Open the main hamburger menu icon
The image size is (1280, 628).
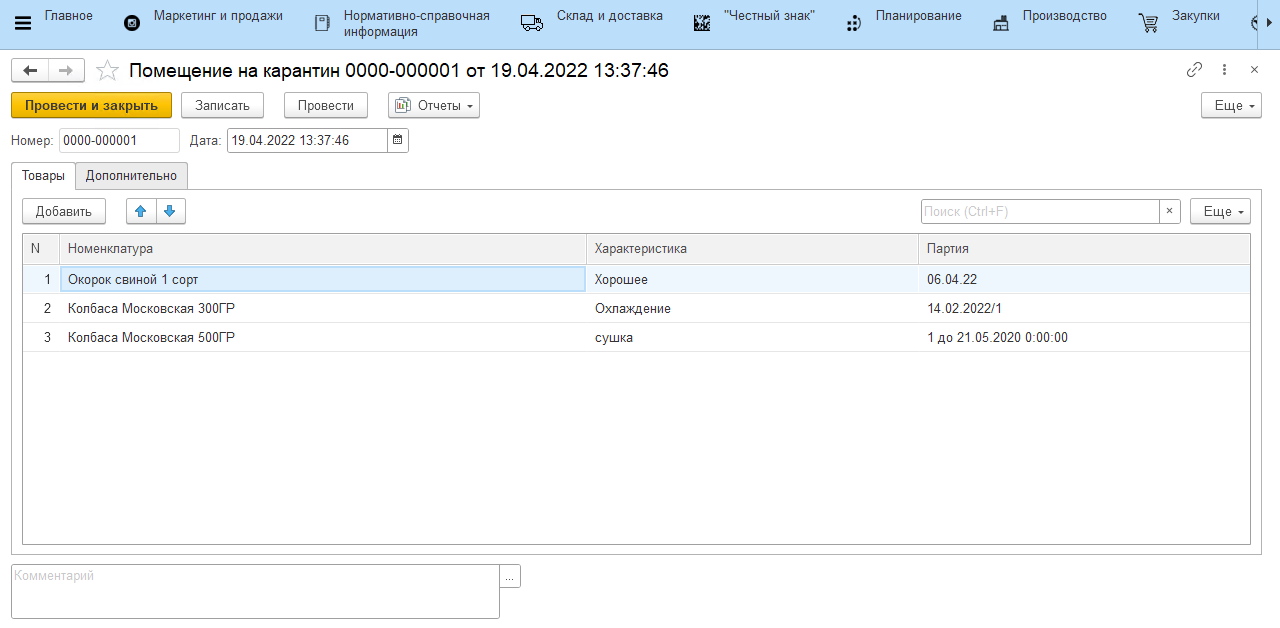(x=23, y=23)
